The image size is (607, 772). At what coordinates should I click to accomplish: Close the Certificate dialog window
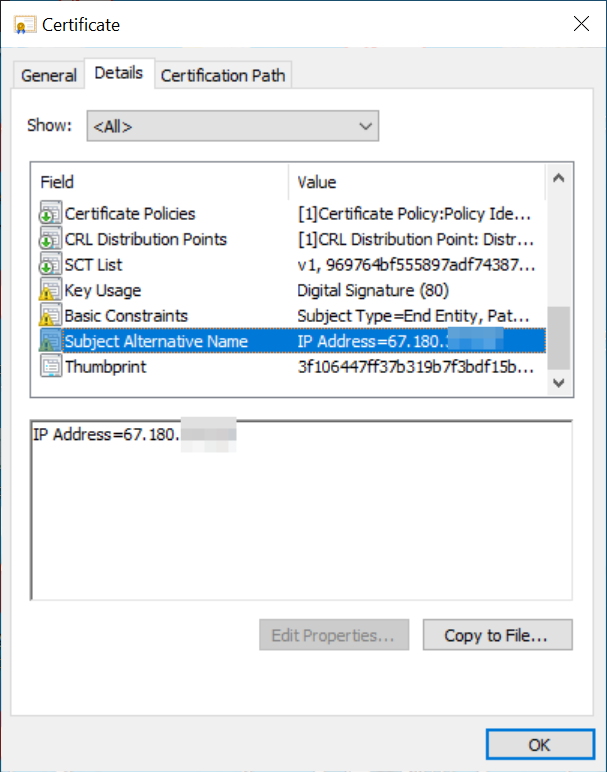(x=579, y=24)
